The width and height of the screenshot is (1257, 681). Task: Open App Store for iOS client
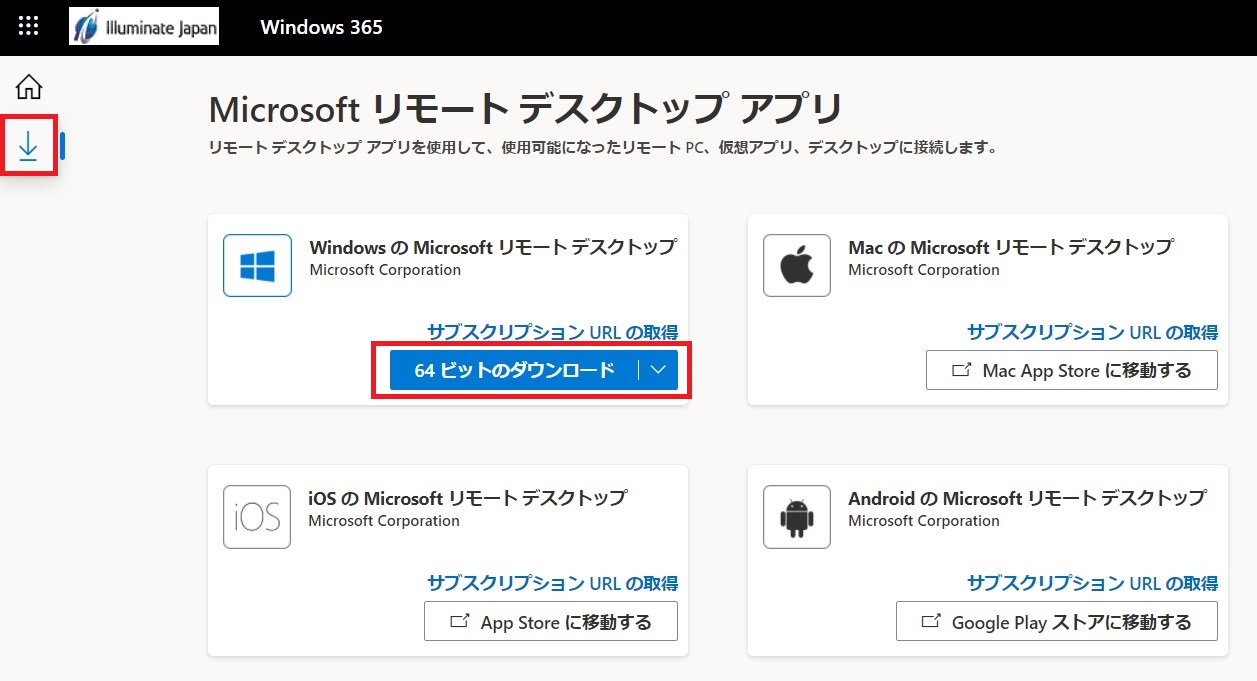[x=551, y=622]
